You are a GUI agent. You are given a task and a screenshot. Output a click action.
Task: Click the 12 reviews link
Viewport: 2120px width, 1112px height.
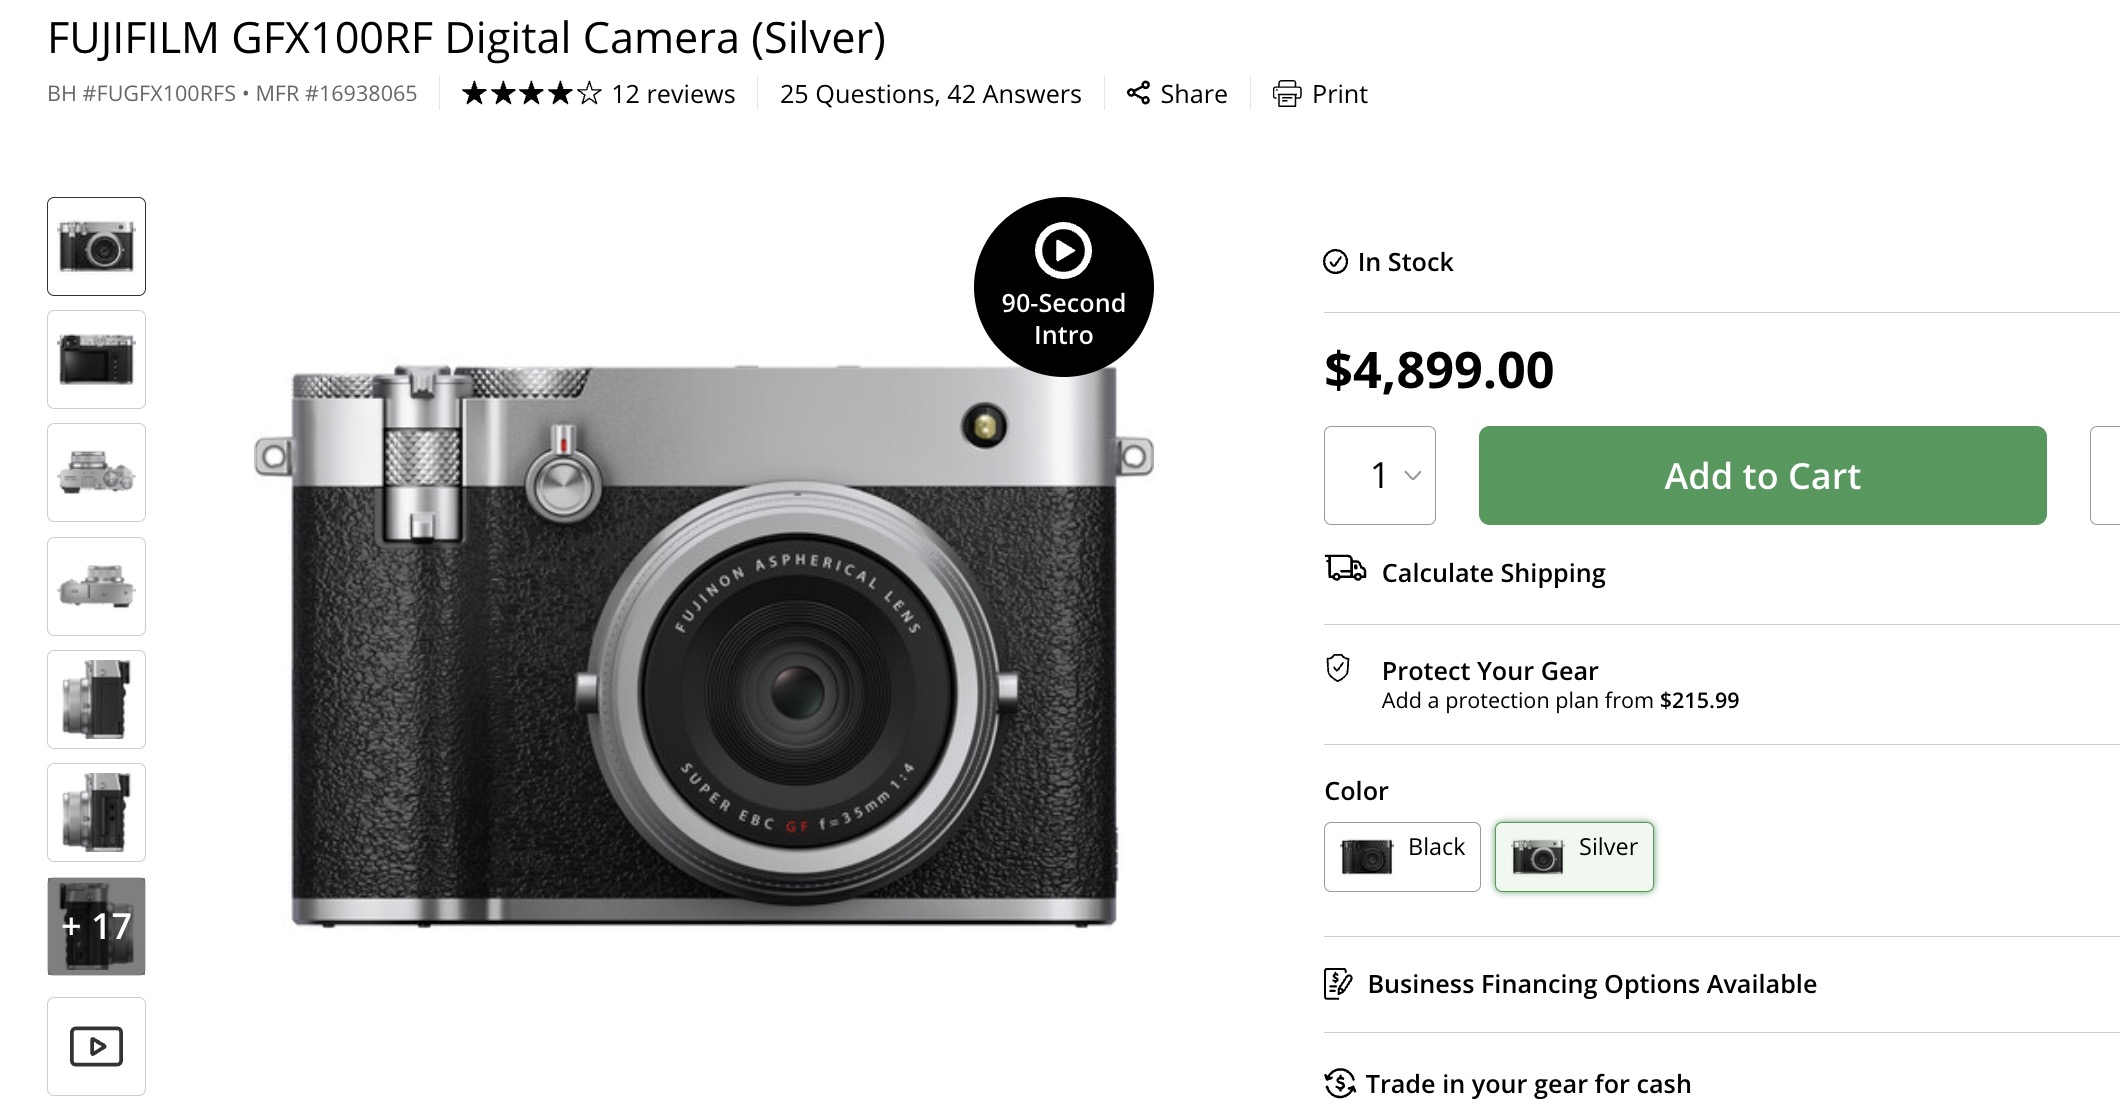click(x=672, y=93)
